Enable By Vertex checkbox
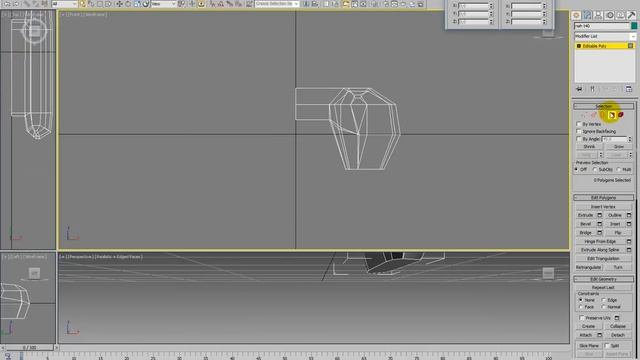640x360 pixels. [x=579, y=124]
